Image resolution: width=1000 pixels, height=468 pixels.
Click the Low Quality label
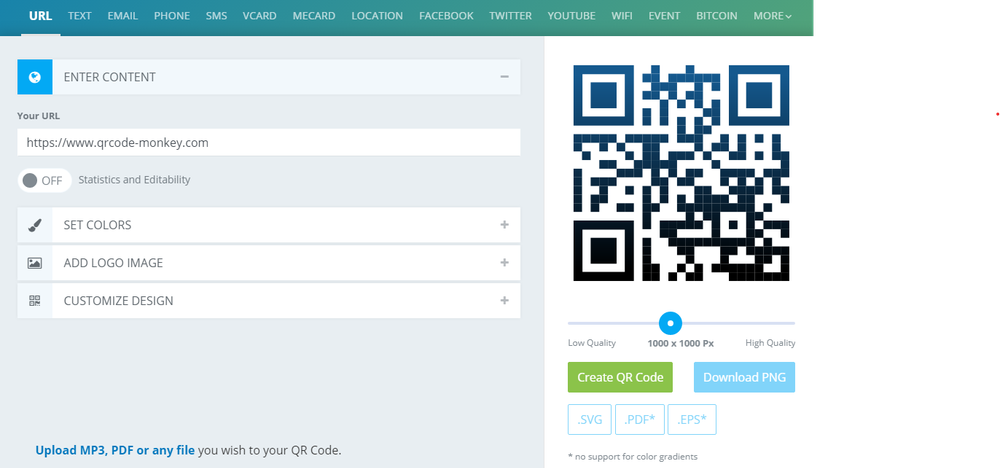[x=592, y=343]
